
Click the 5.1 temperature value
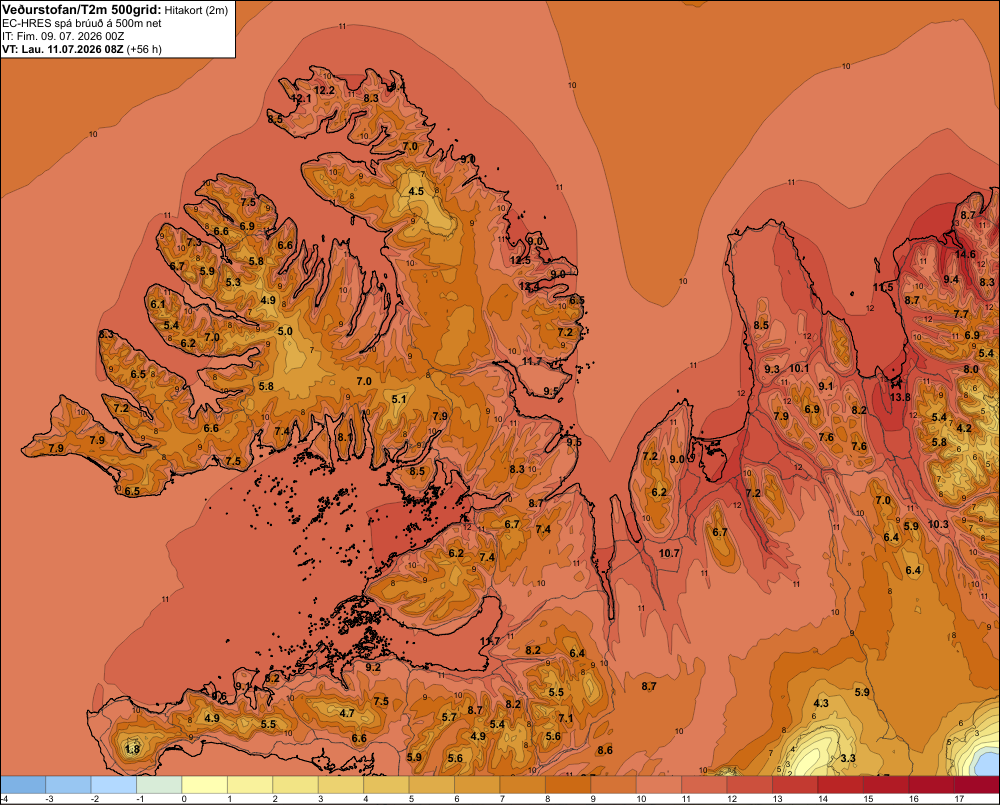399,399
